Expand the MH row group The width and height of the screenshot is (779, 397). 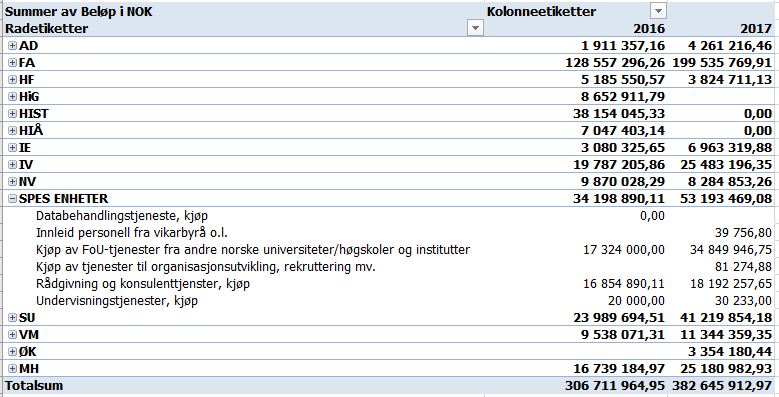(13, 368)
